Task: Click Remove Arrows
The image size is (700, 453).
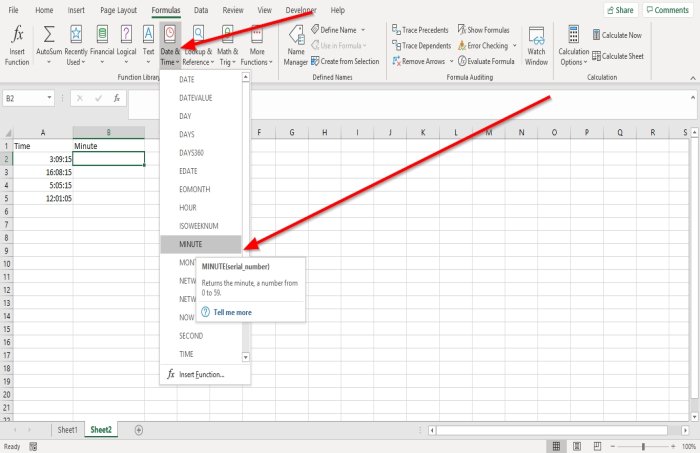Action: tap(419, 61)
